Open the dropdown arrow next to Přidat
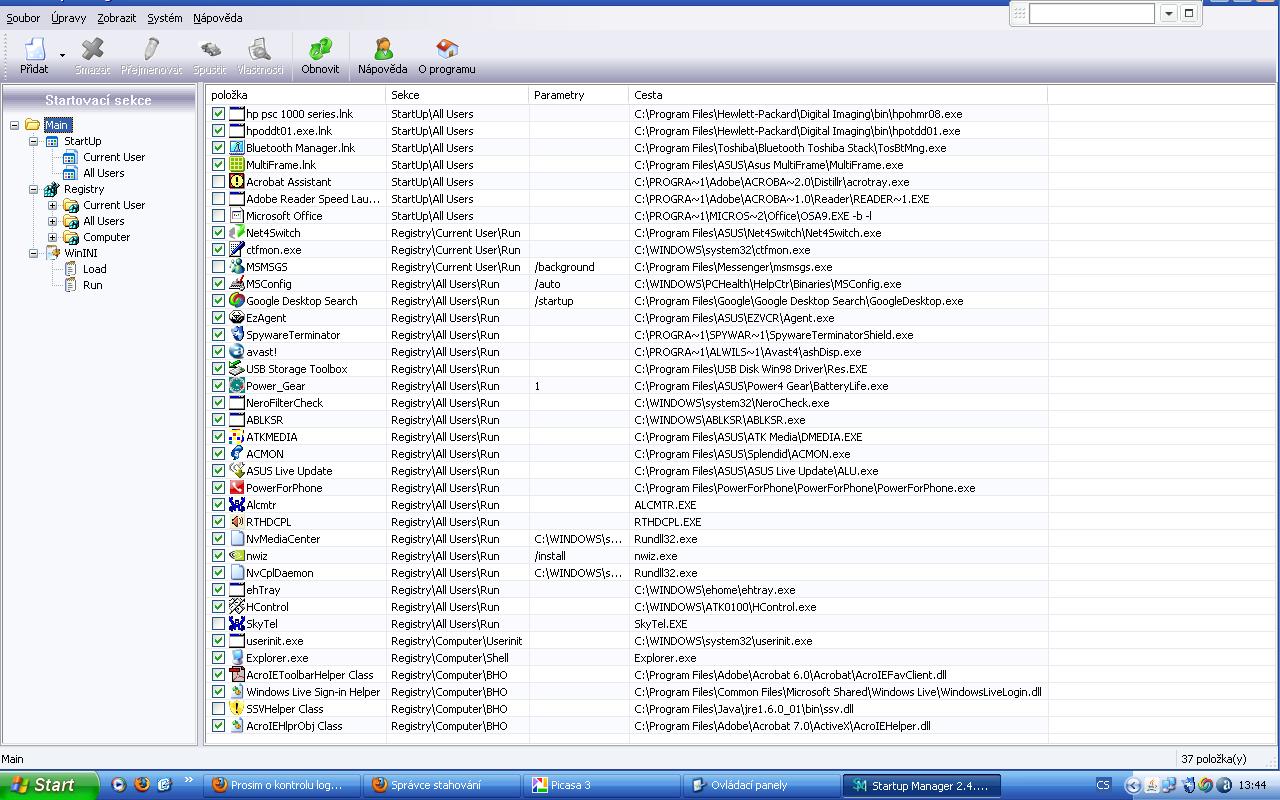The image size is (1280, 800). tap(62, 56)
